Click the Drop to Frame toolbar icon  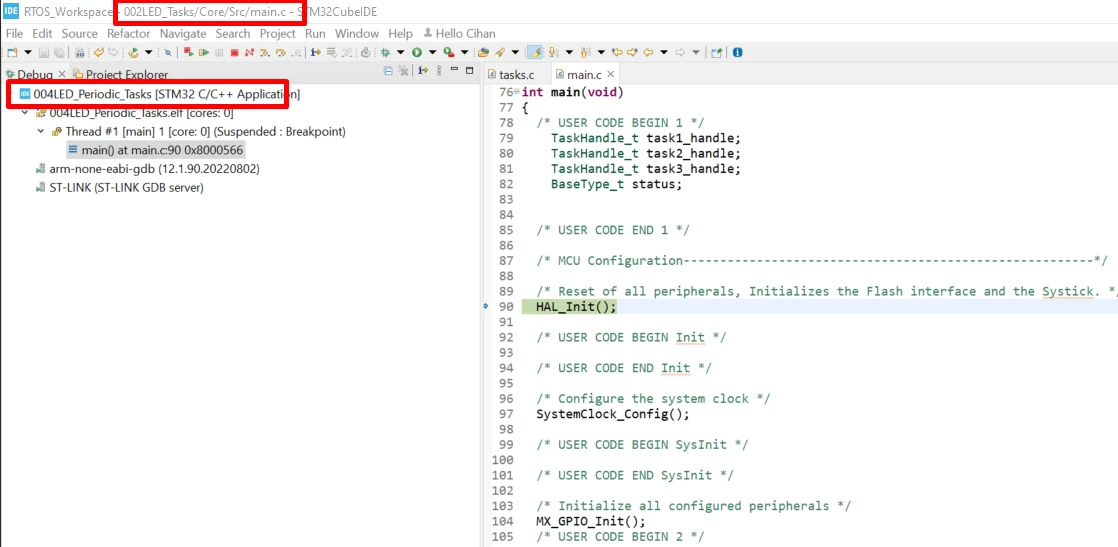[x=332, y=52]
